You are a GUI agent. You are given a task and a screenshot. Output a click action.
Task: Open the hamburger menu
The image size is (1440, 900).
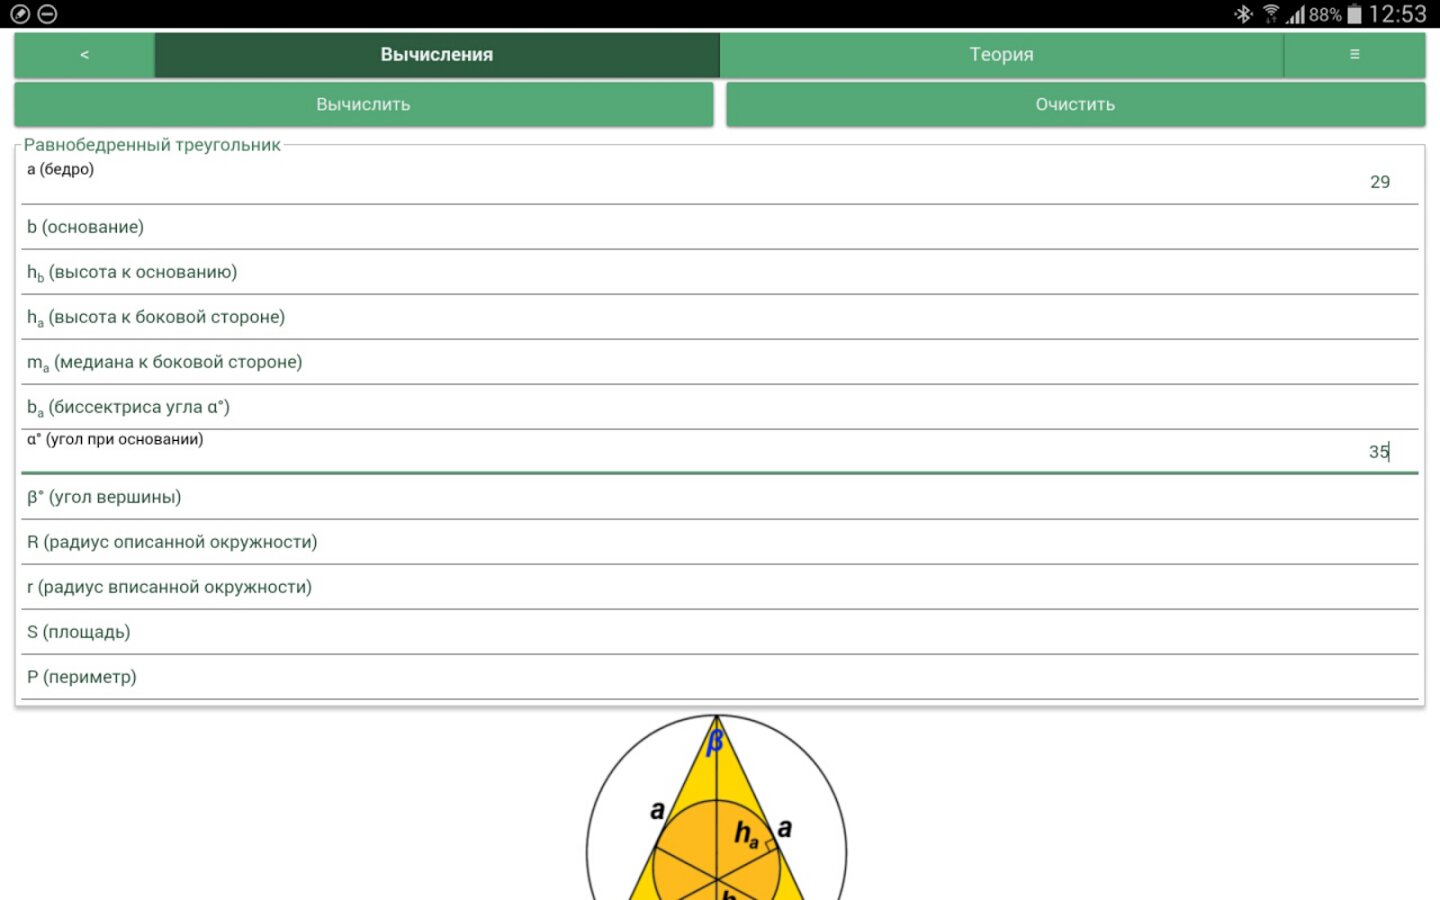click(1355, 55)
